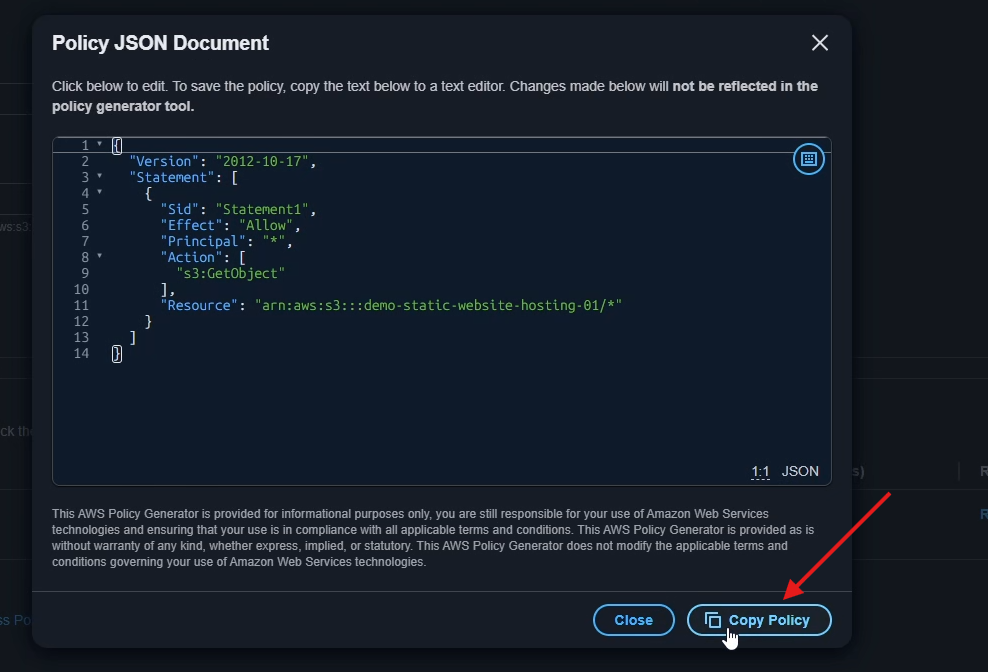Click the Copy Policy button

(759, 620)
